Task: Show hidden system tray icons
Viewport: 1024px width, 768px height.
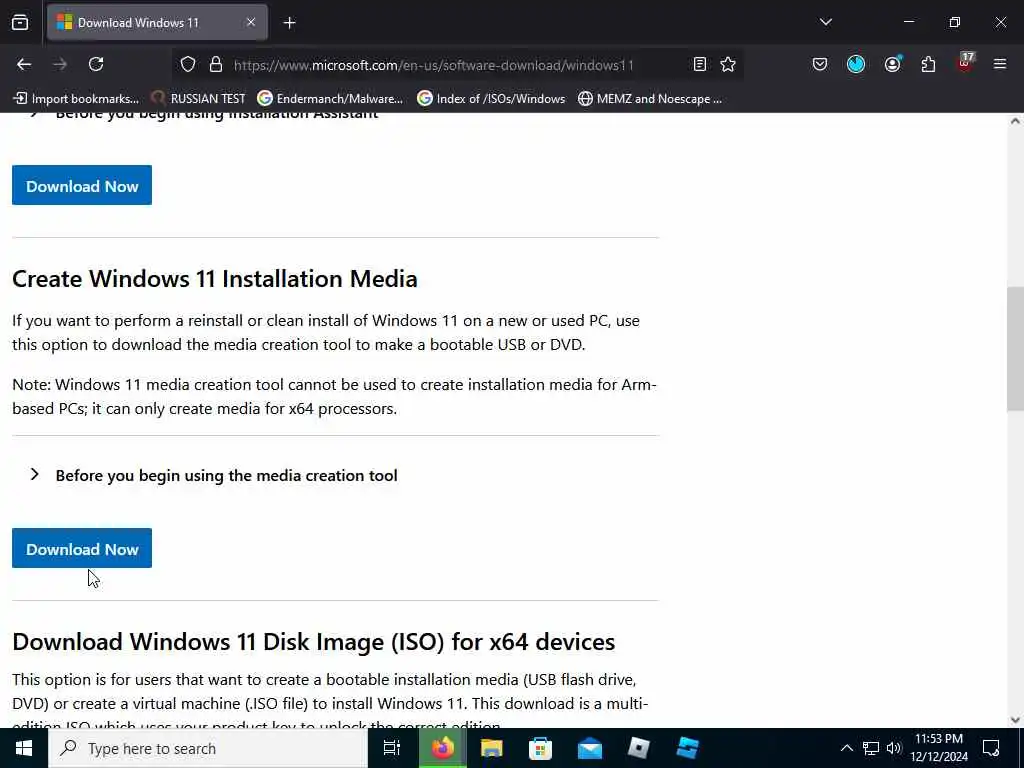Action: click(x=846, y=748)
